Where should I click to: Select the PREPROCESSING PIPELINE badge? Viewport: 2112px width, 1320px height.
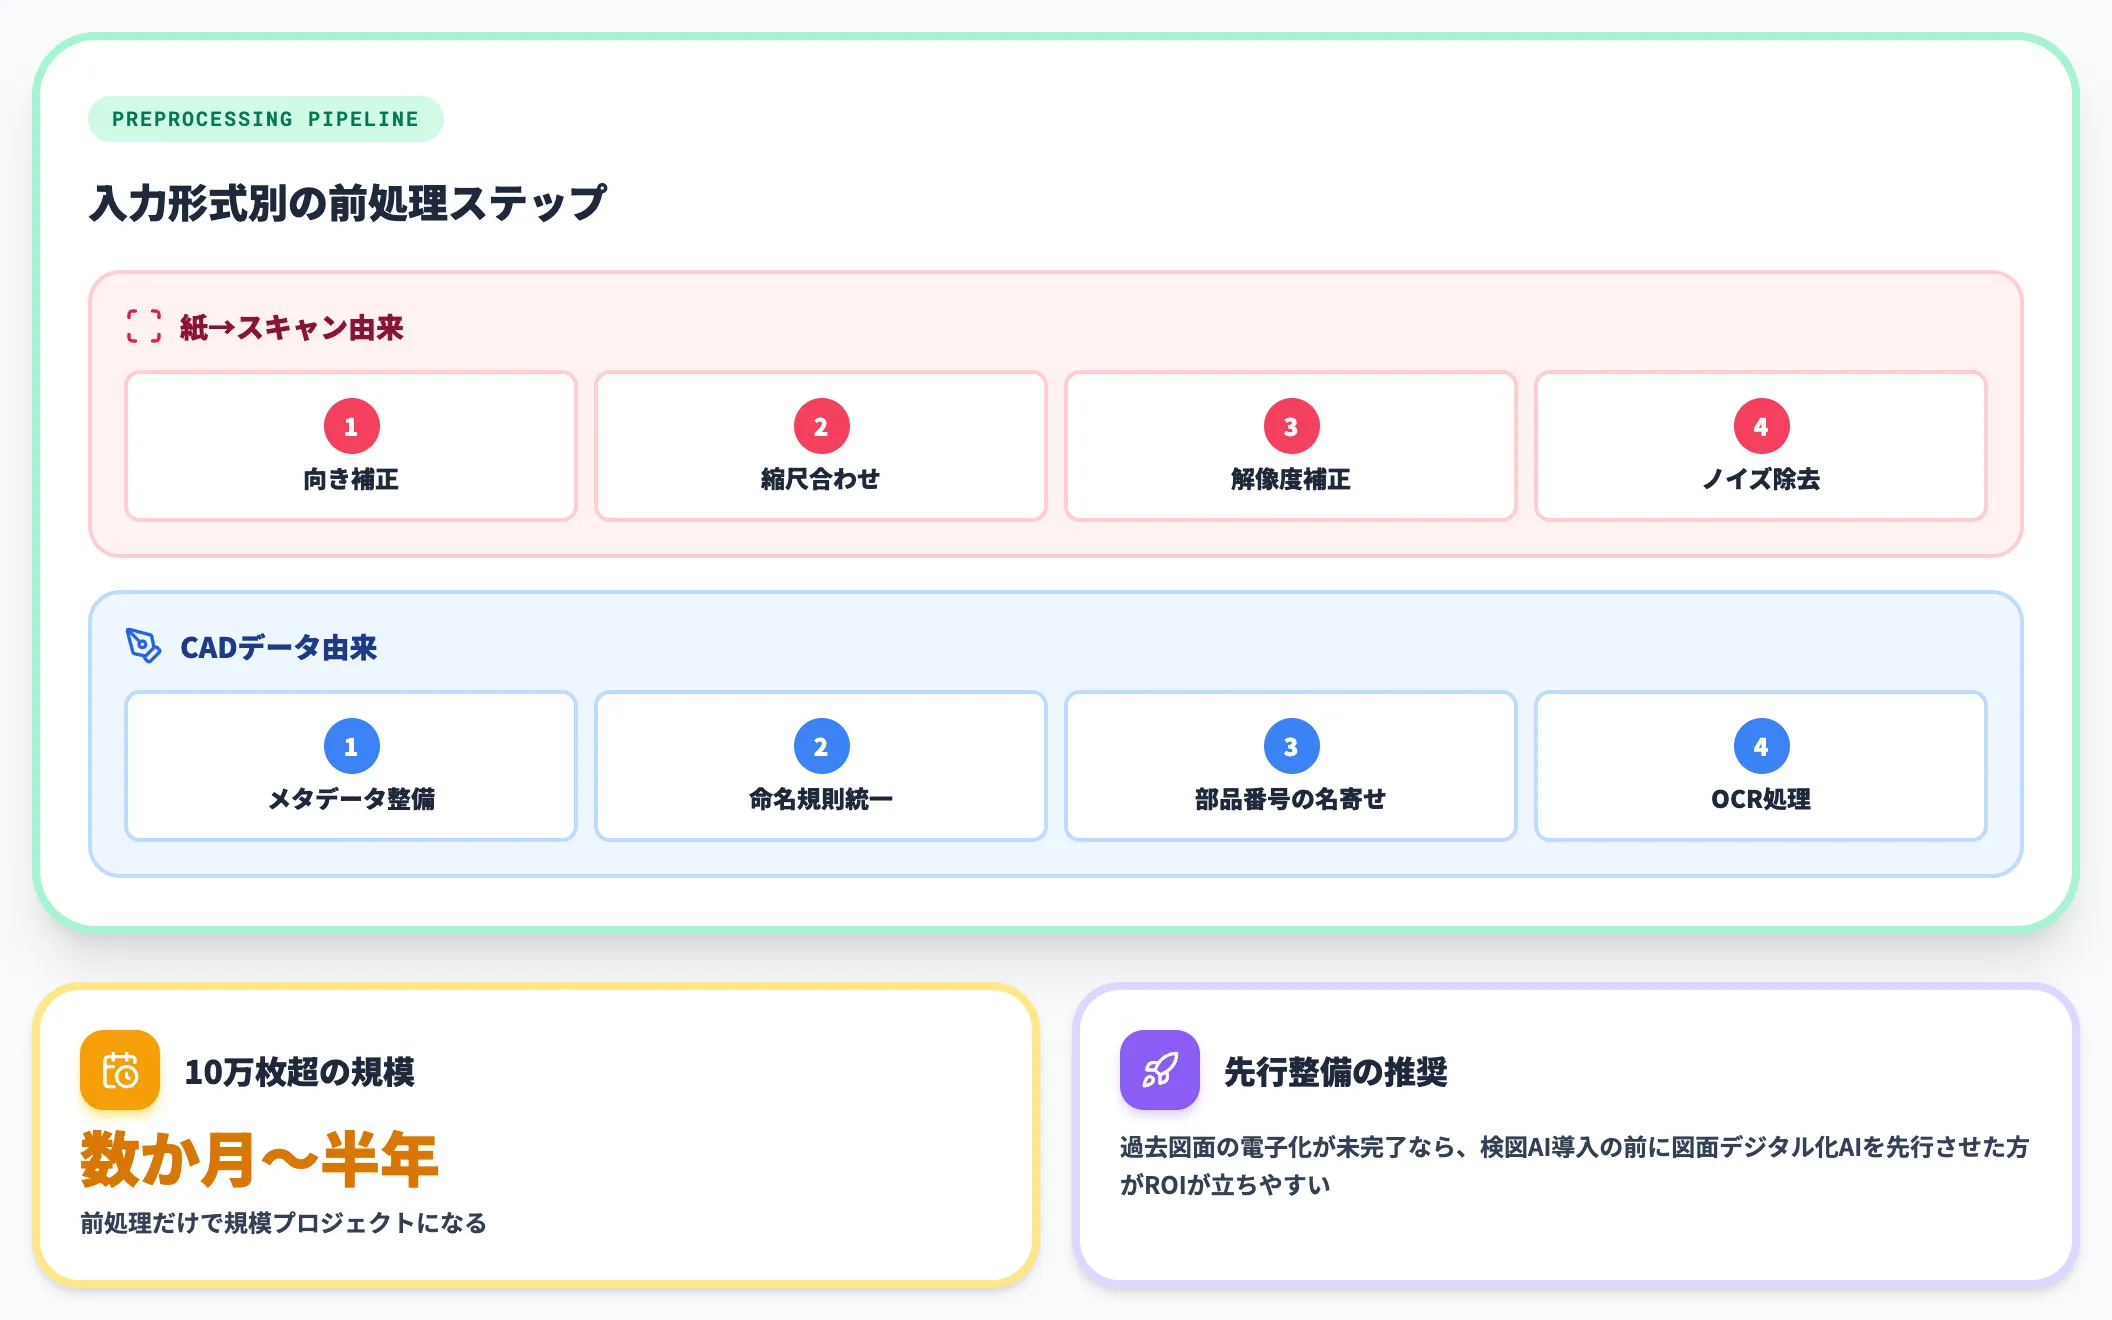point(266,119)
